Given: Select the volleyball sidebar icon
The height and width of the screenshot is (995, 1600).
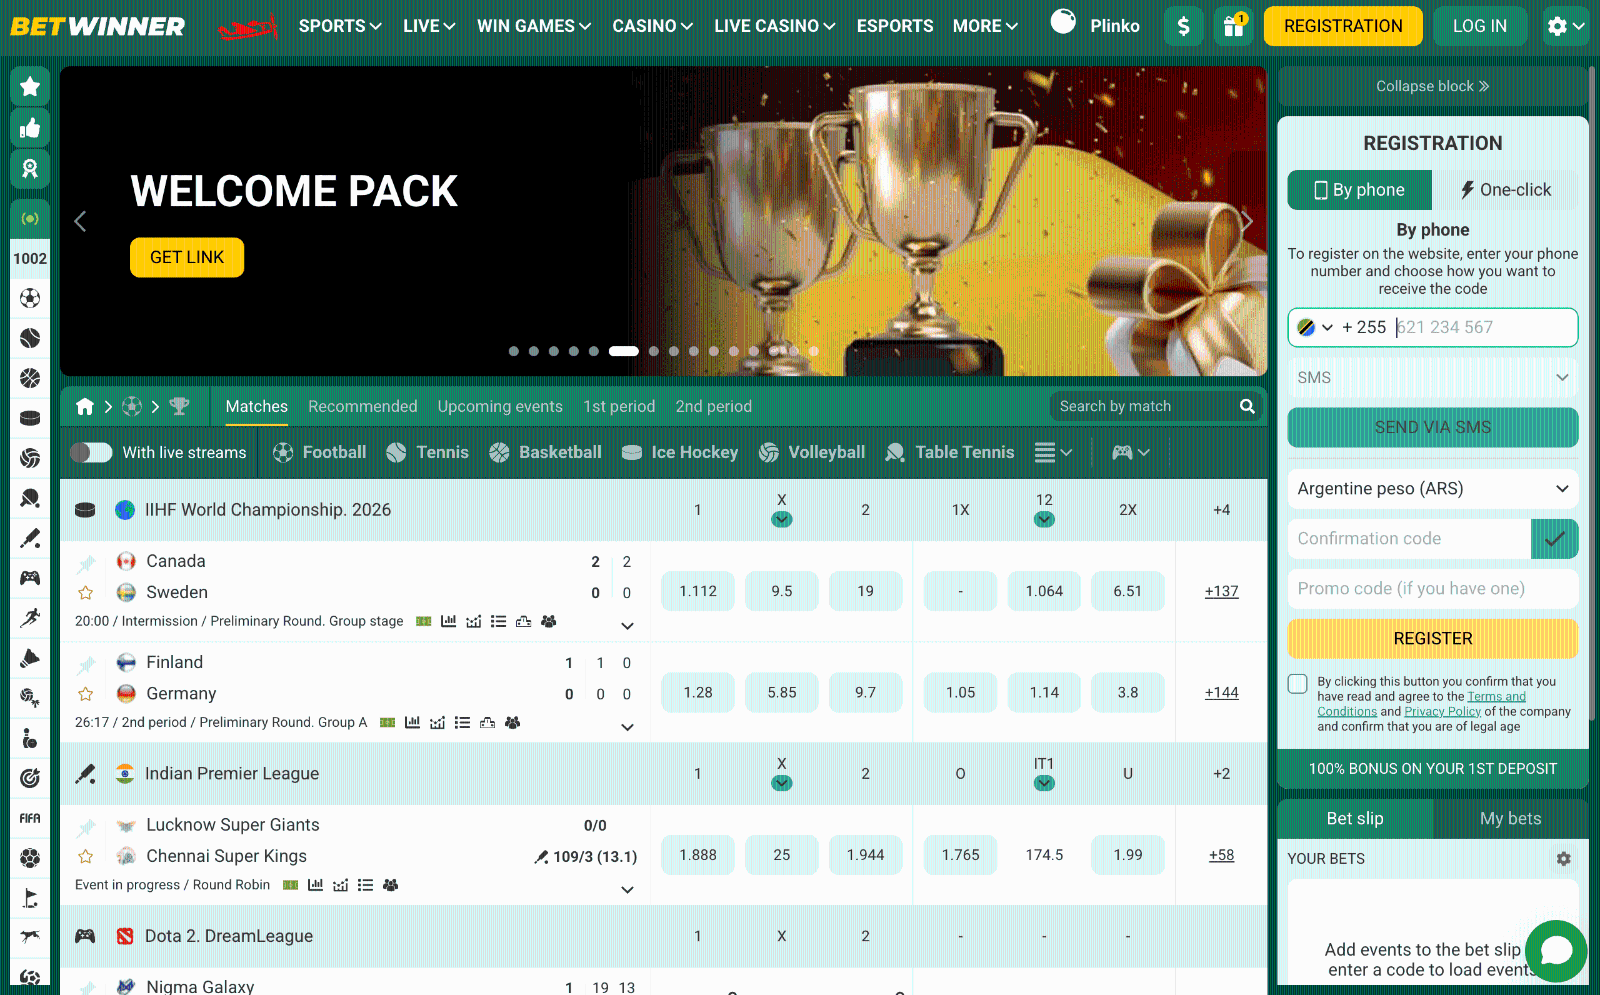Looking at the screenshot, I should (30, 458).
